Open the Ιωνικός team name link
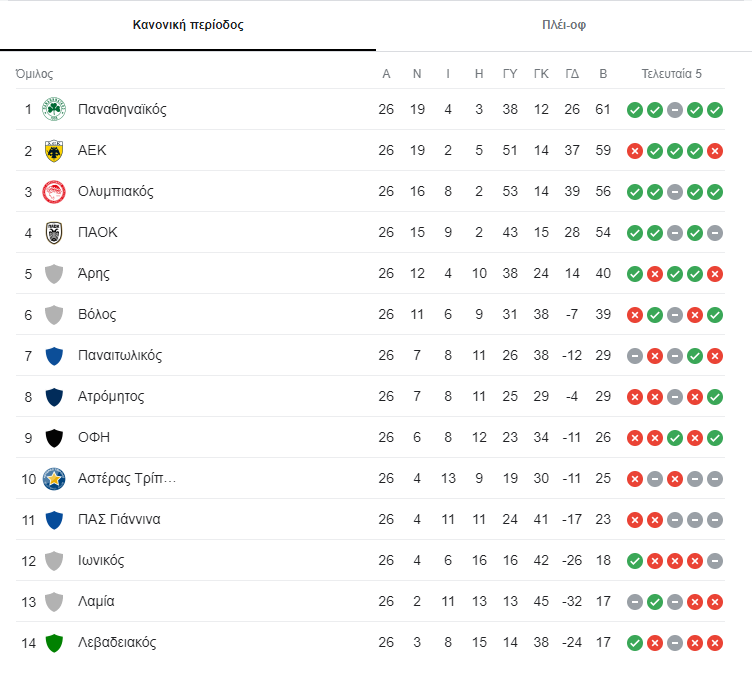 click(x=101, y=560)
